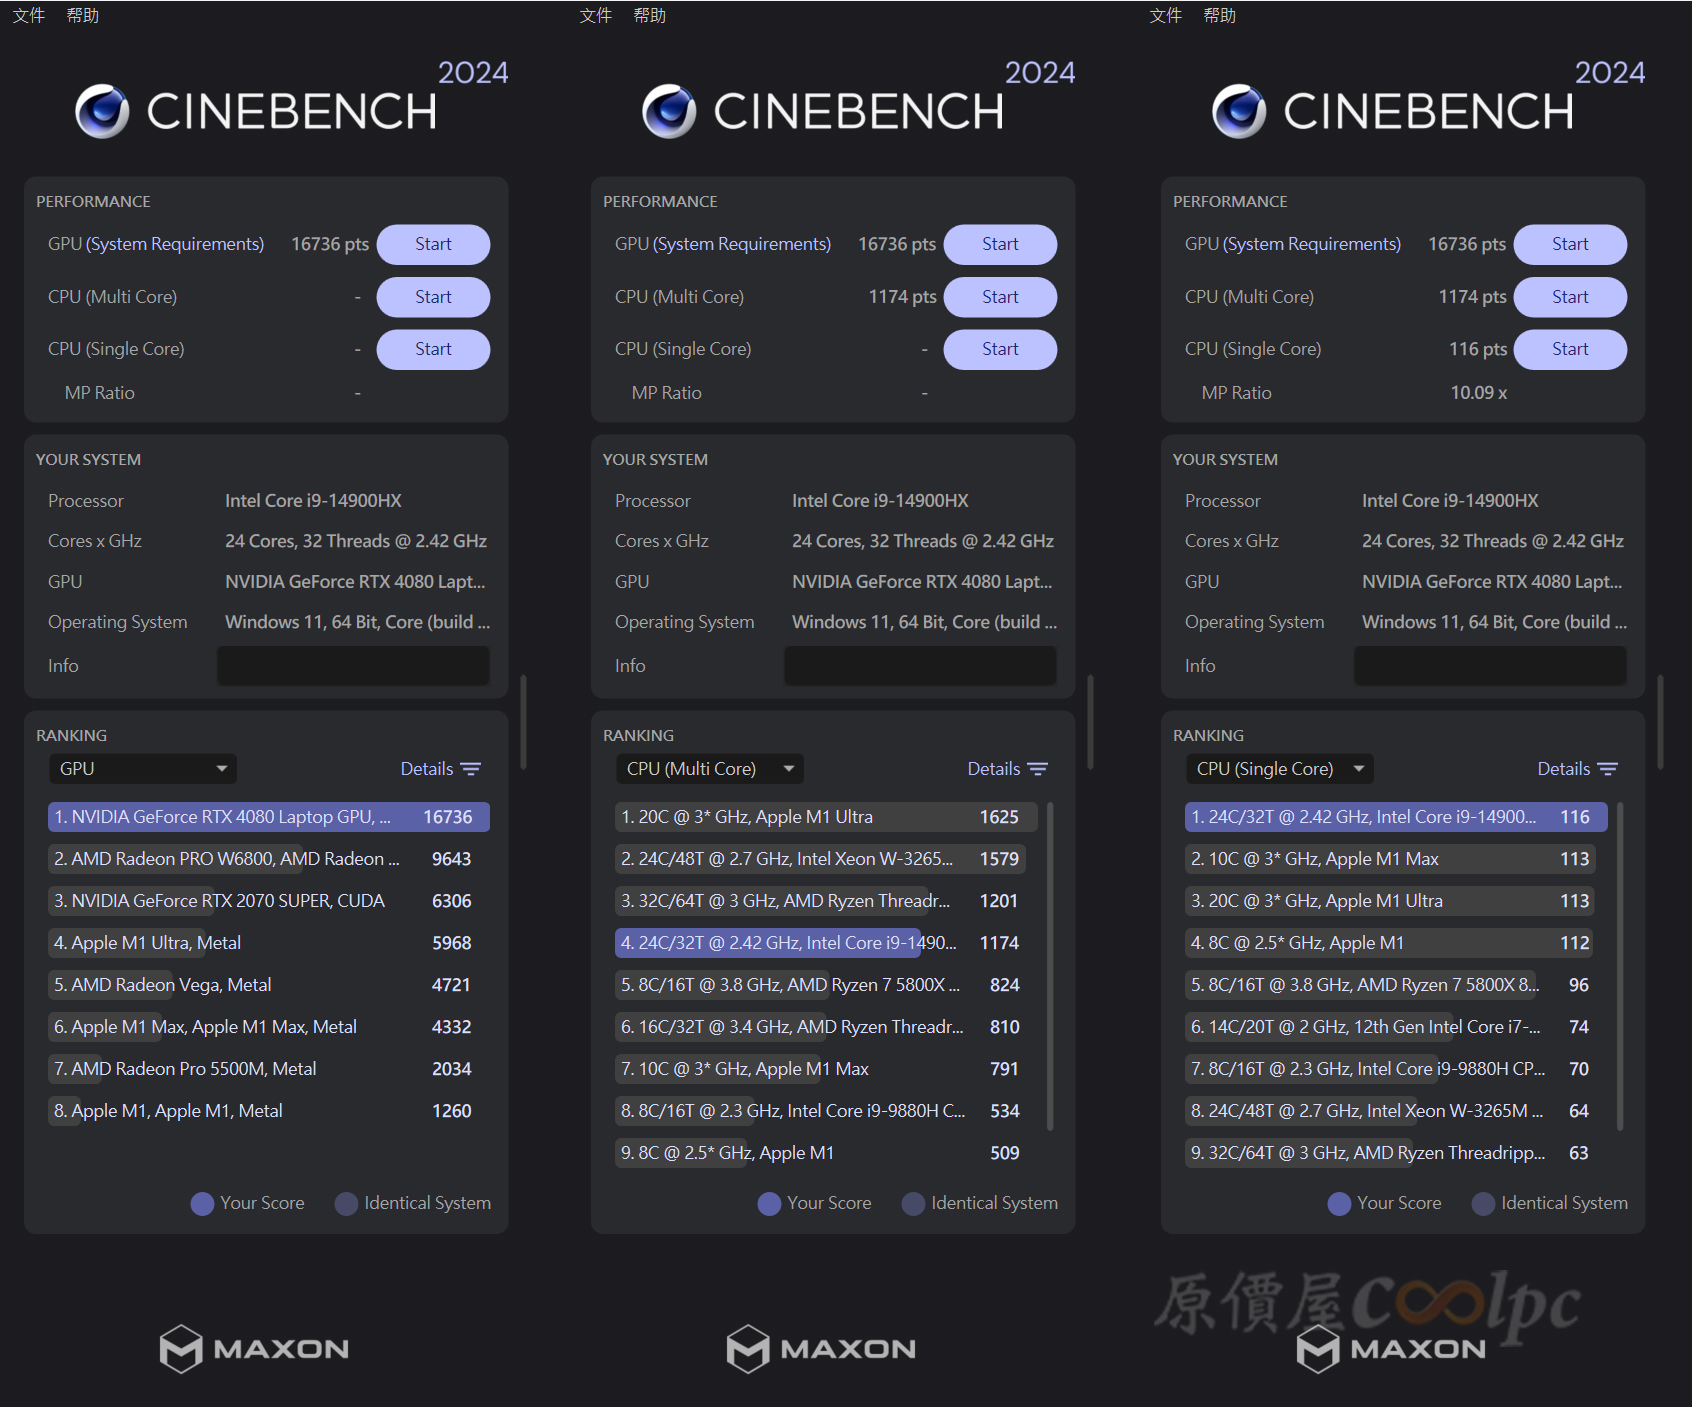Image resolution: width=1692 pixels, height=1407 pixels.
Task: Click the Info field in middle window
Action: [920, 666]
